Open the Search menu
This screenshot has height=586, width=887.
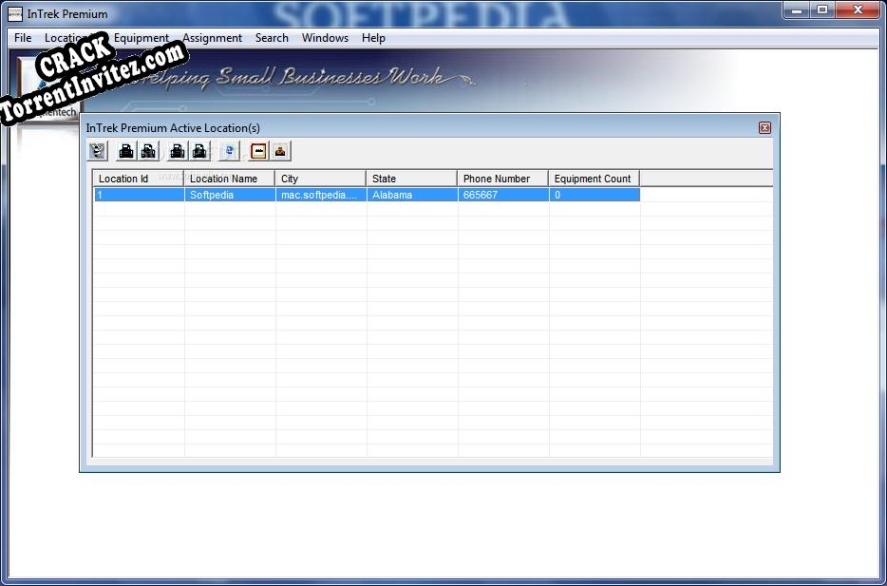point(270,37)
